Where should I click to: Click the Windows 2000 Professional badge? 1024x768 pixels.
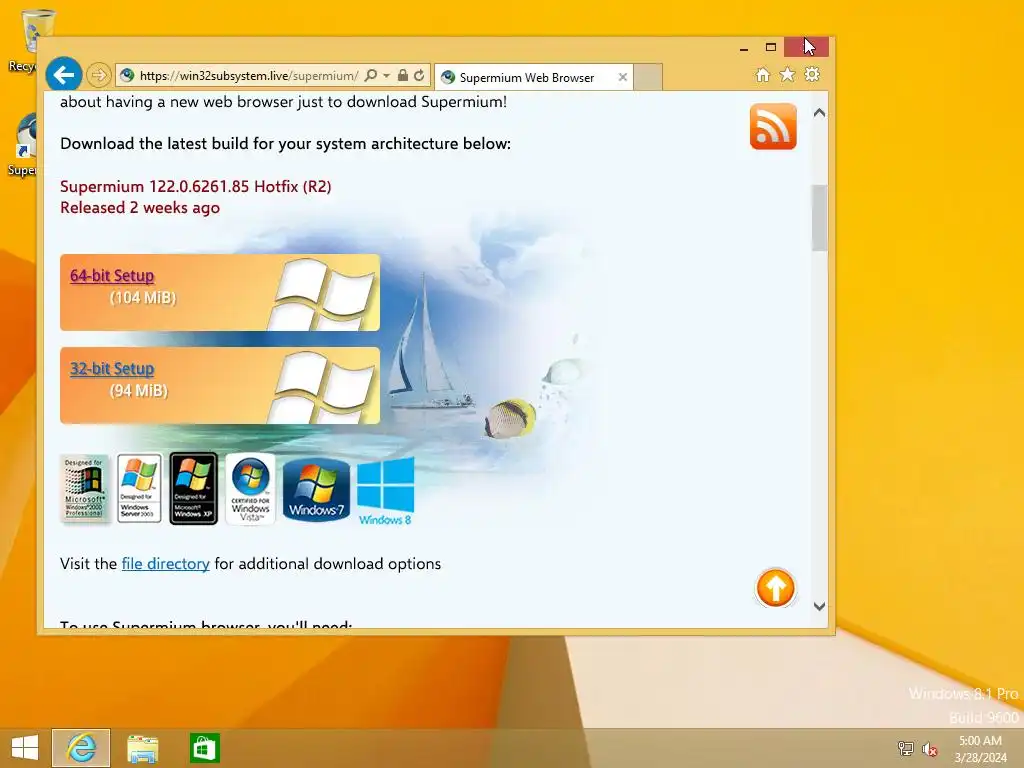coord(84,488)
